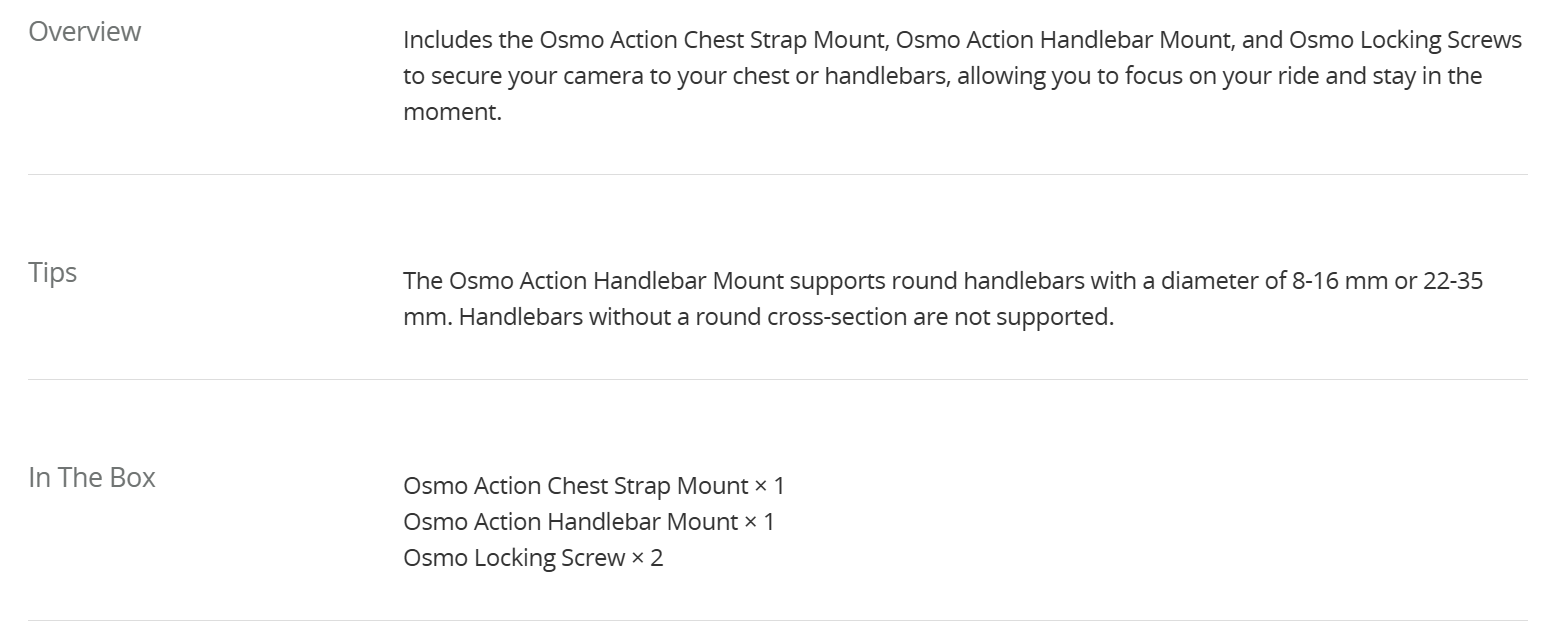
Task: Click the Overview section heading
Action: point(85,32)
